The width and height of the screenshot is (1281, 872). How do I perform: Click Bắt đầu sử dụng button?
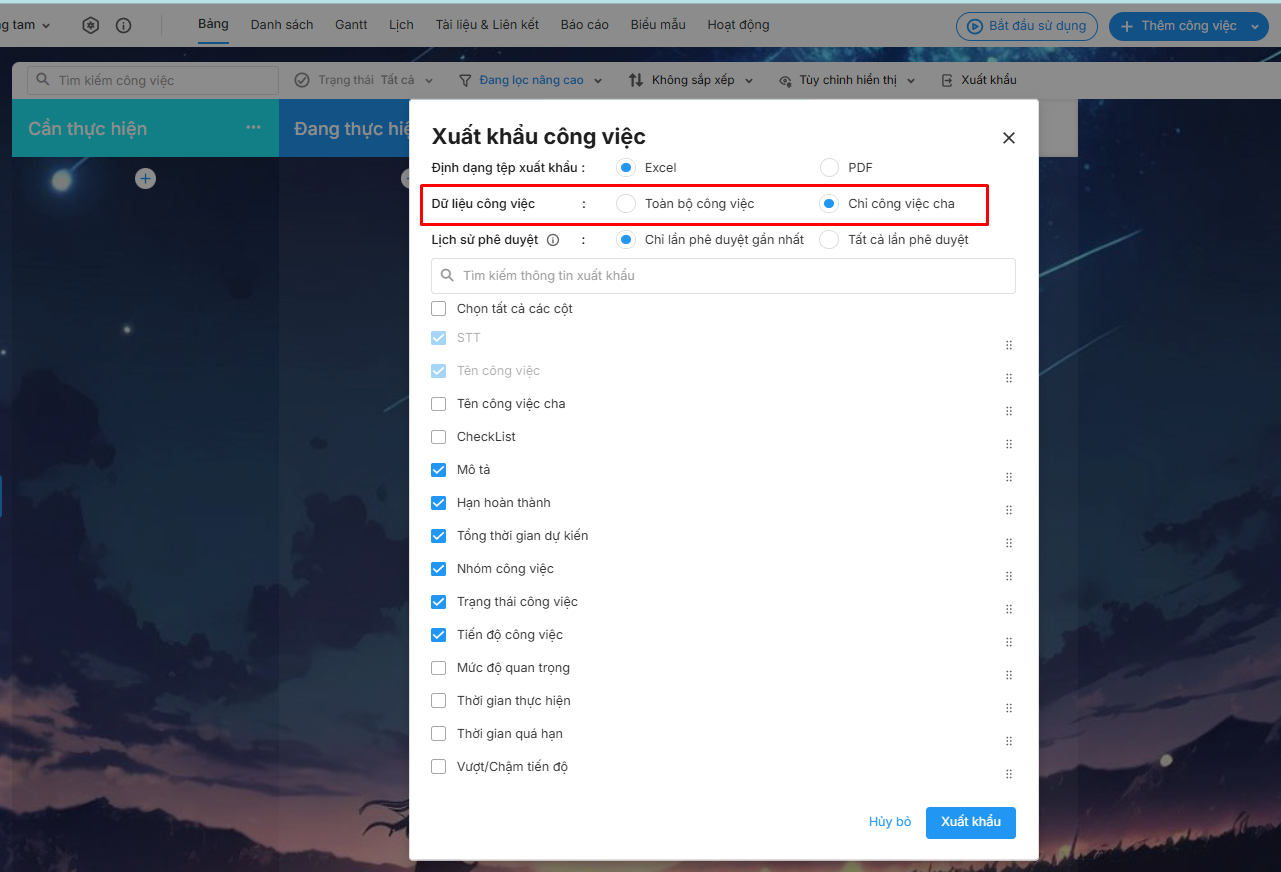point(1027,26)
